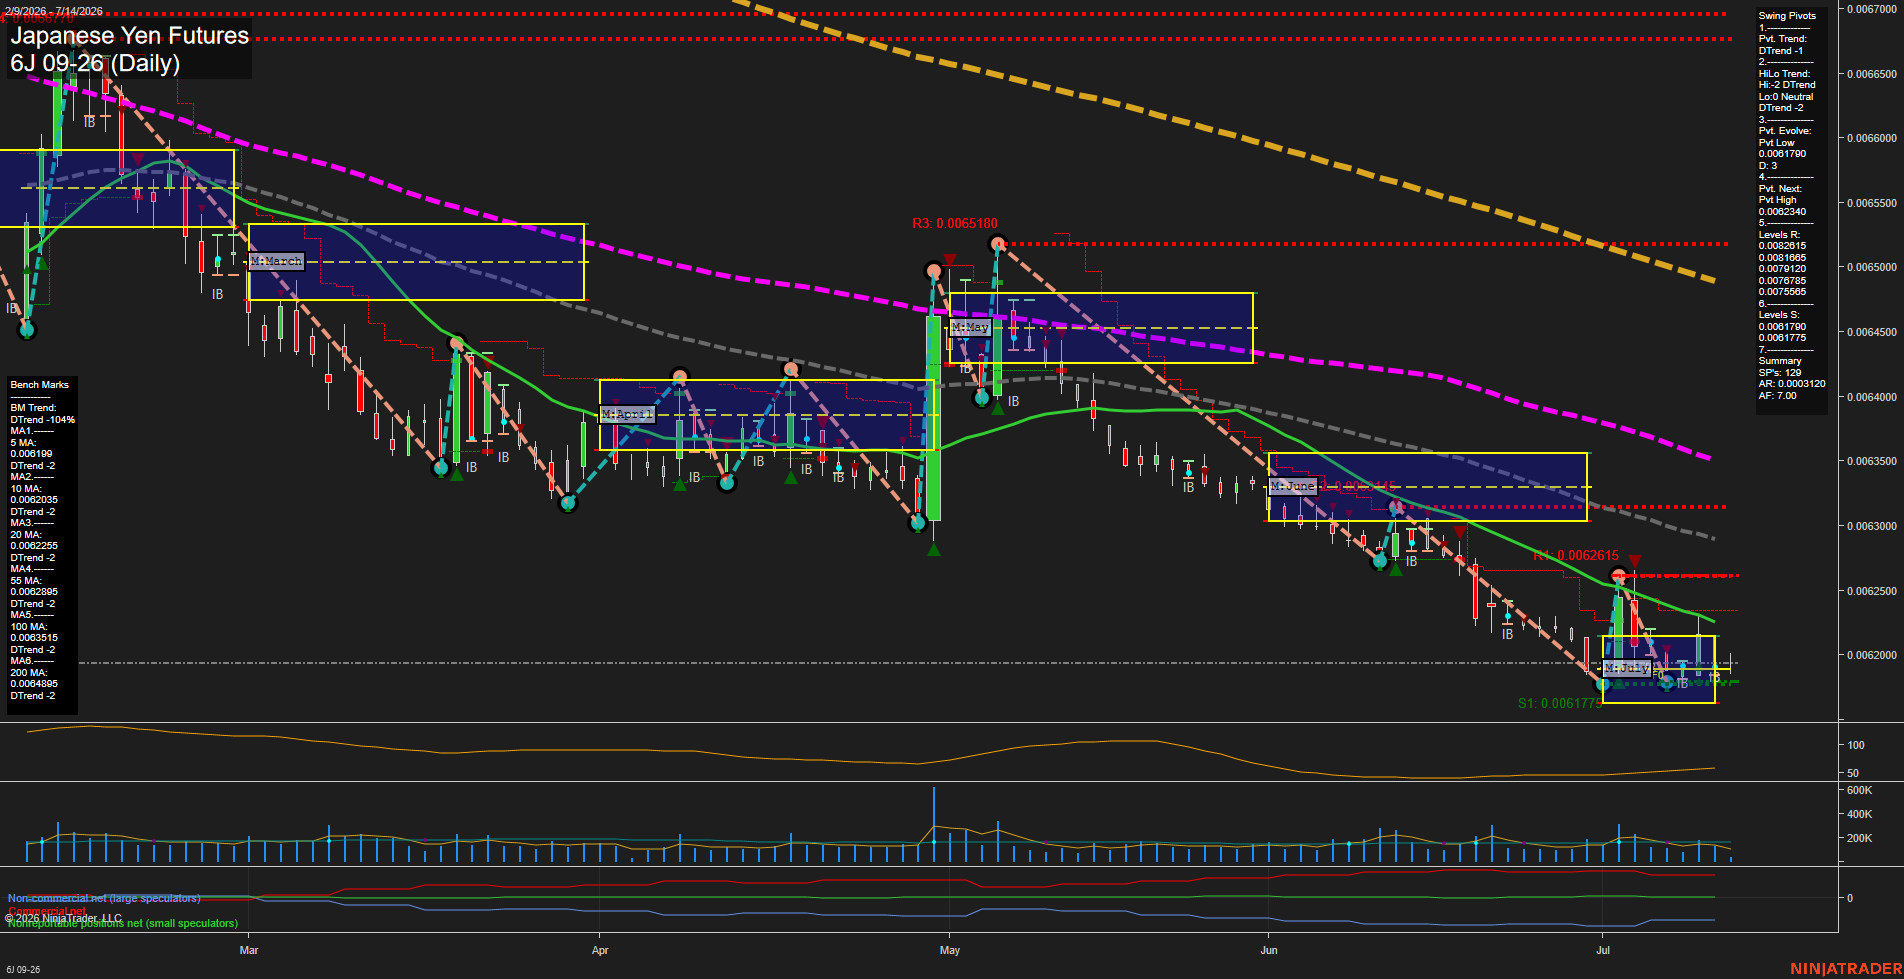Click the swing pivot high marker at R3 line
This screenshot has width=1904, height=979.
click(x=997, y=244)
